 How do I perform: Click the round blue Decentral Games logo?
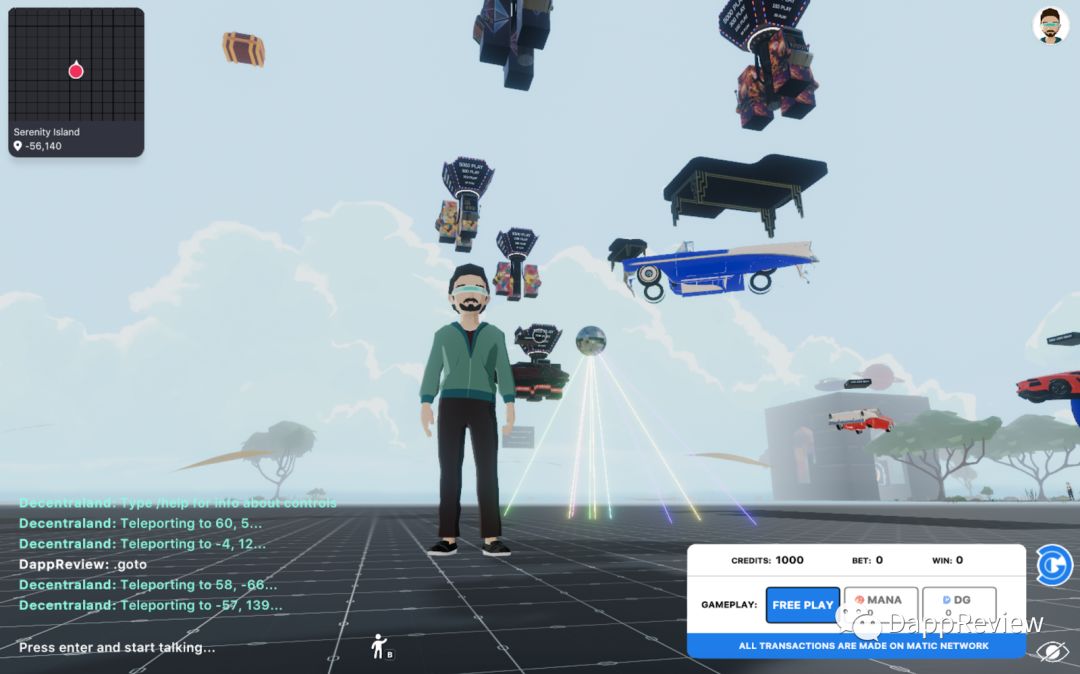pos(1055,565)
